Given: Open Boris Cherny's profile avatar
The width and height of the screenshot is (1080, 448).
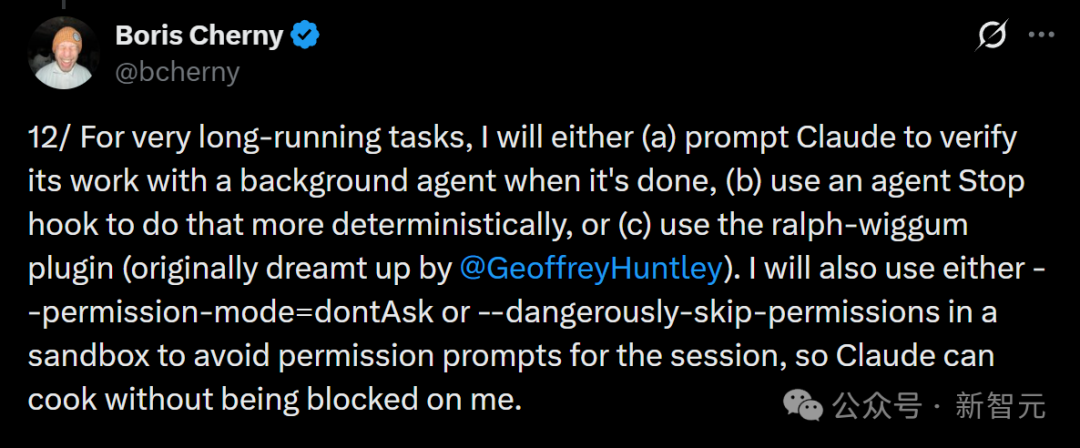Looking at the screenshot, I should [63, 52].
